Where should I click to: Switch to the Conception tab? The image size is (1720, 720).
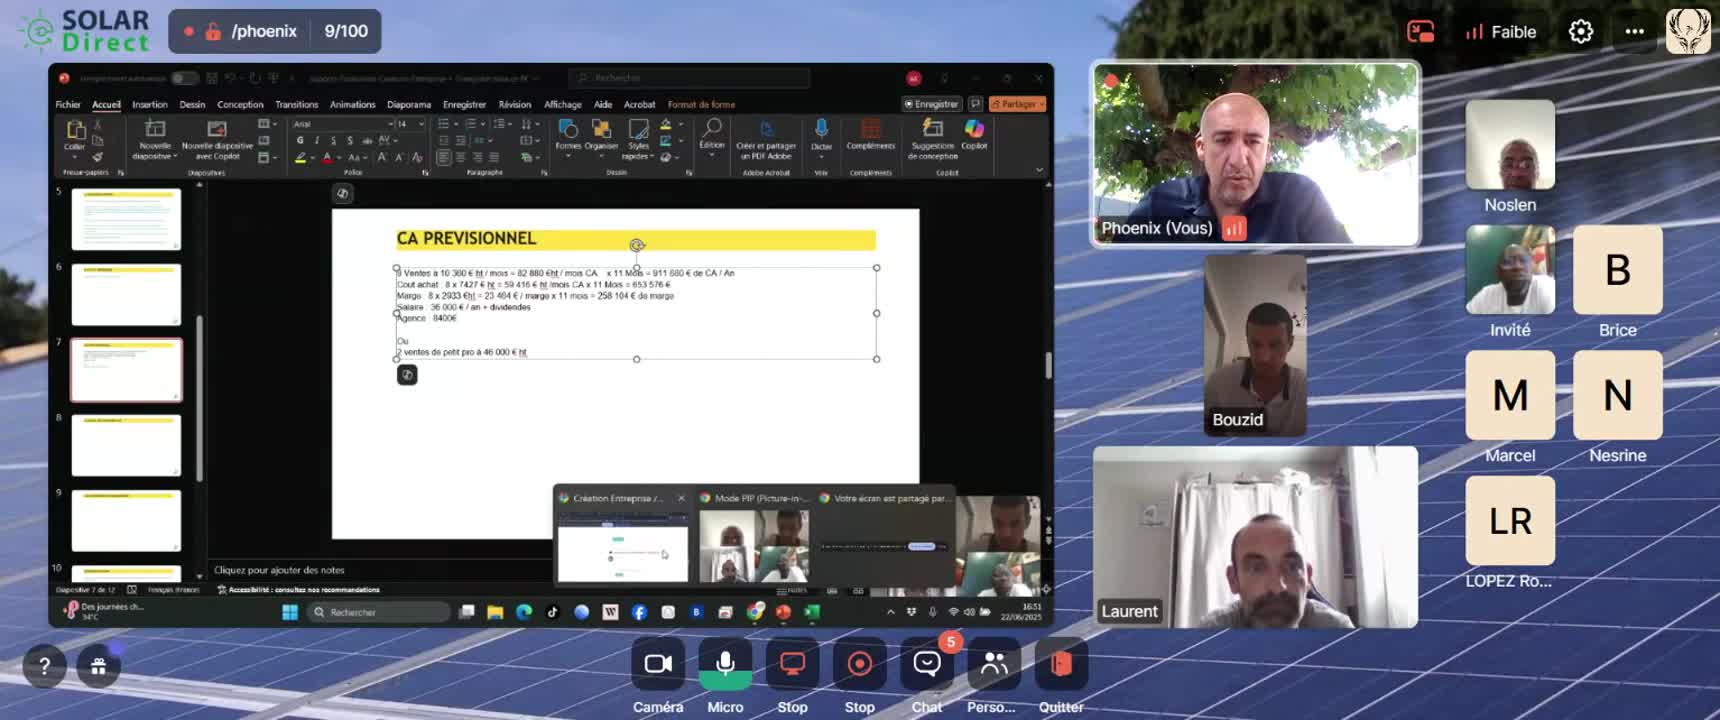pos(240,104)
